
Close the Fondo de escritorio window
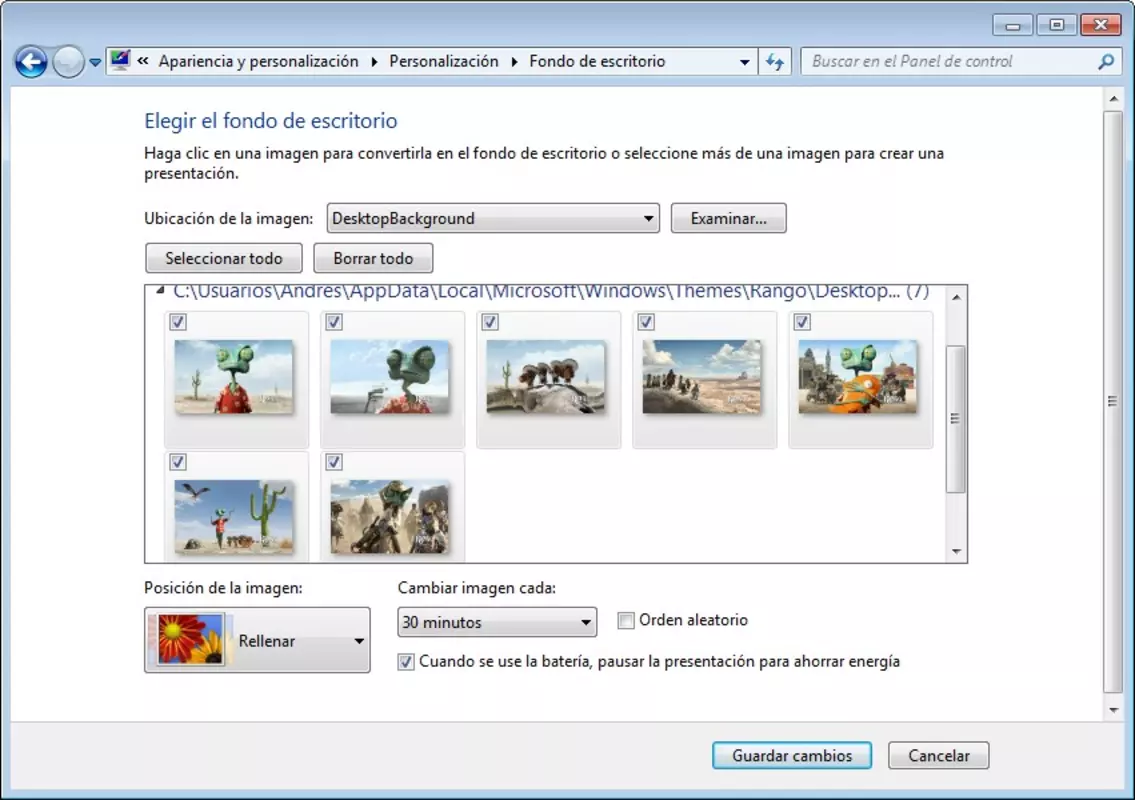click(x=1100, y=25)
